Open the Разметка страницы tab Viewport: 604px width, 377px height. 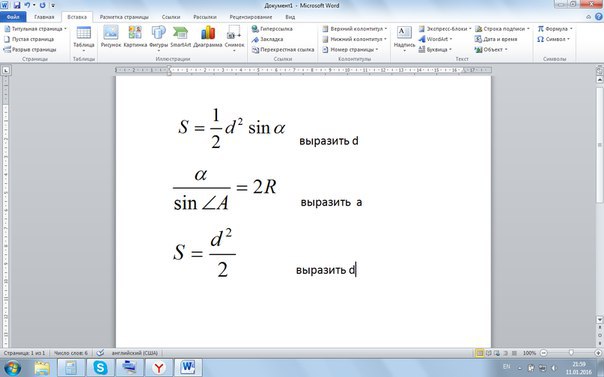pos(124,17)
